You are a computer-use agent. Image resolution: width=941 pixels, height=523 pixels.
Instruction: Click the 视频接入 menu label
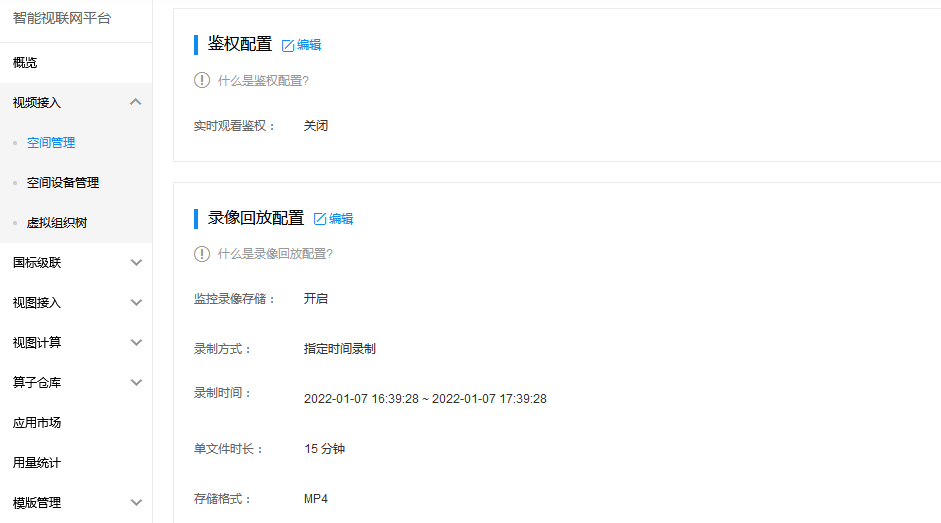37,103
